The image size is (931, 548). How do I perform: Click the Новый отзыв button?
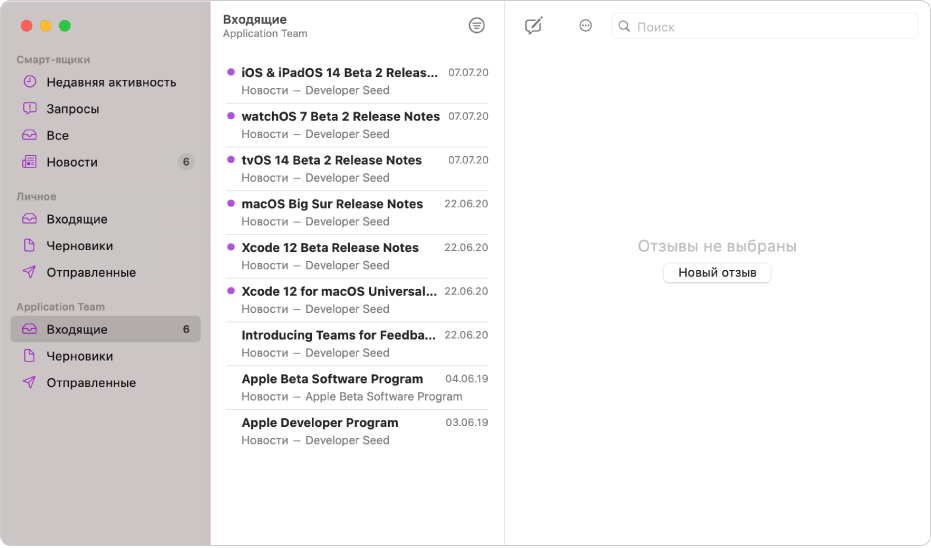point(717,273)
